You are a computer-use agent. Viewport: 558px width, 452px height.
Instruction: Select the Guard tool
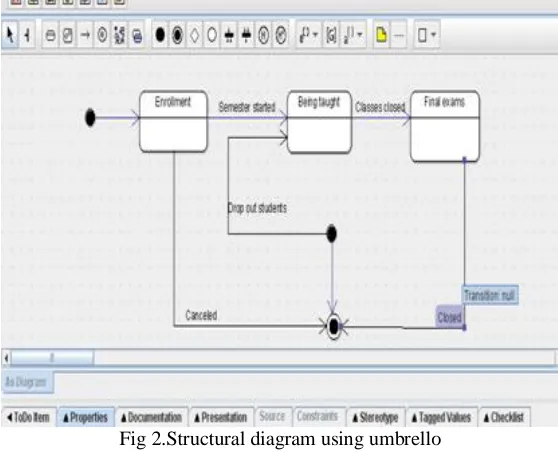(x=331, y=35)
